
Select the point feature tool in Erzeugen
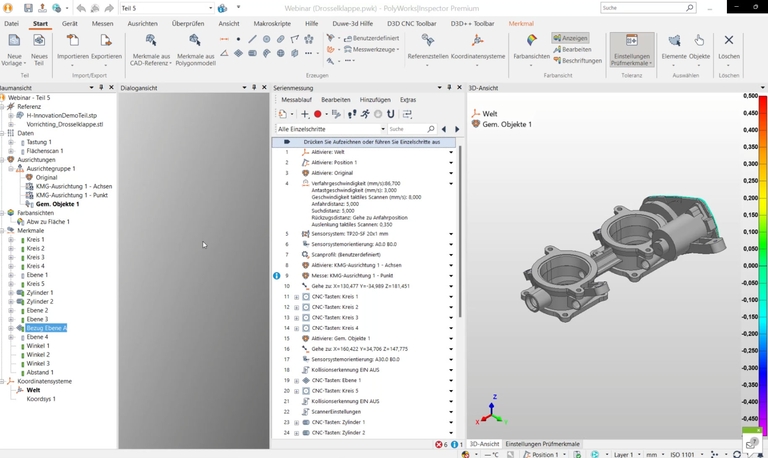[x=238, y=39]
